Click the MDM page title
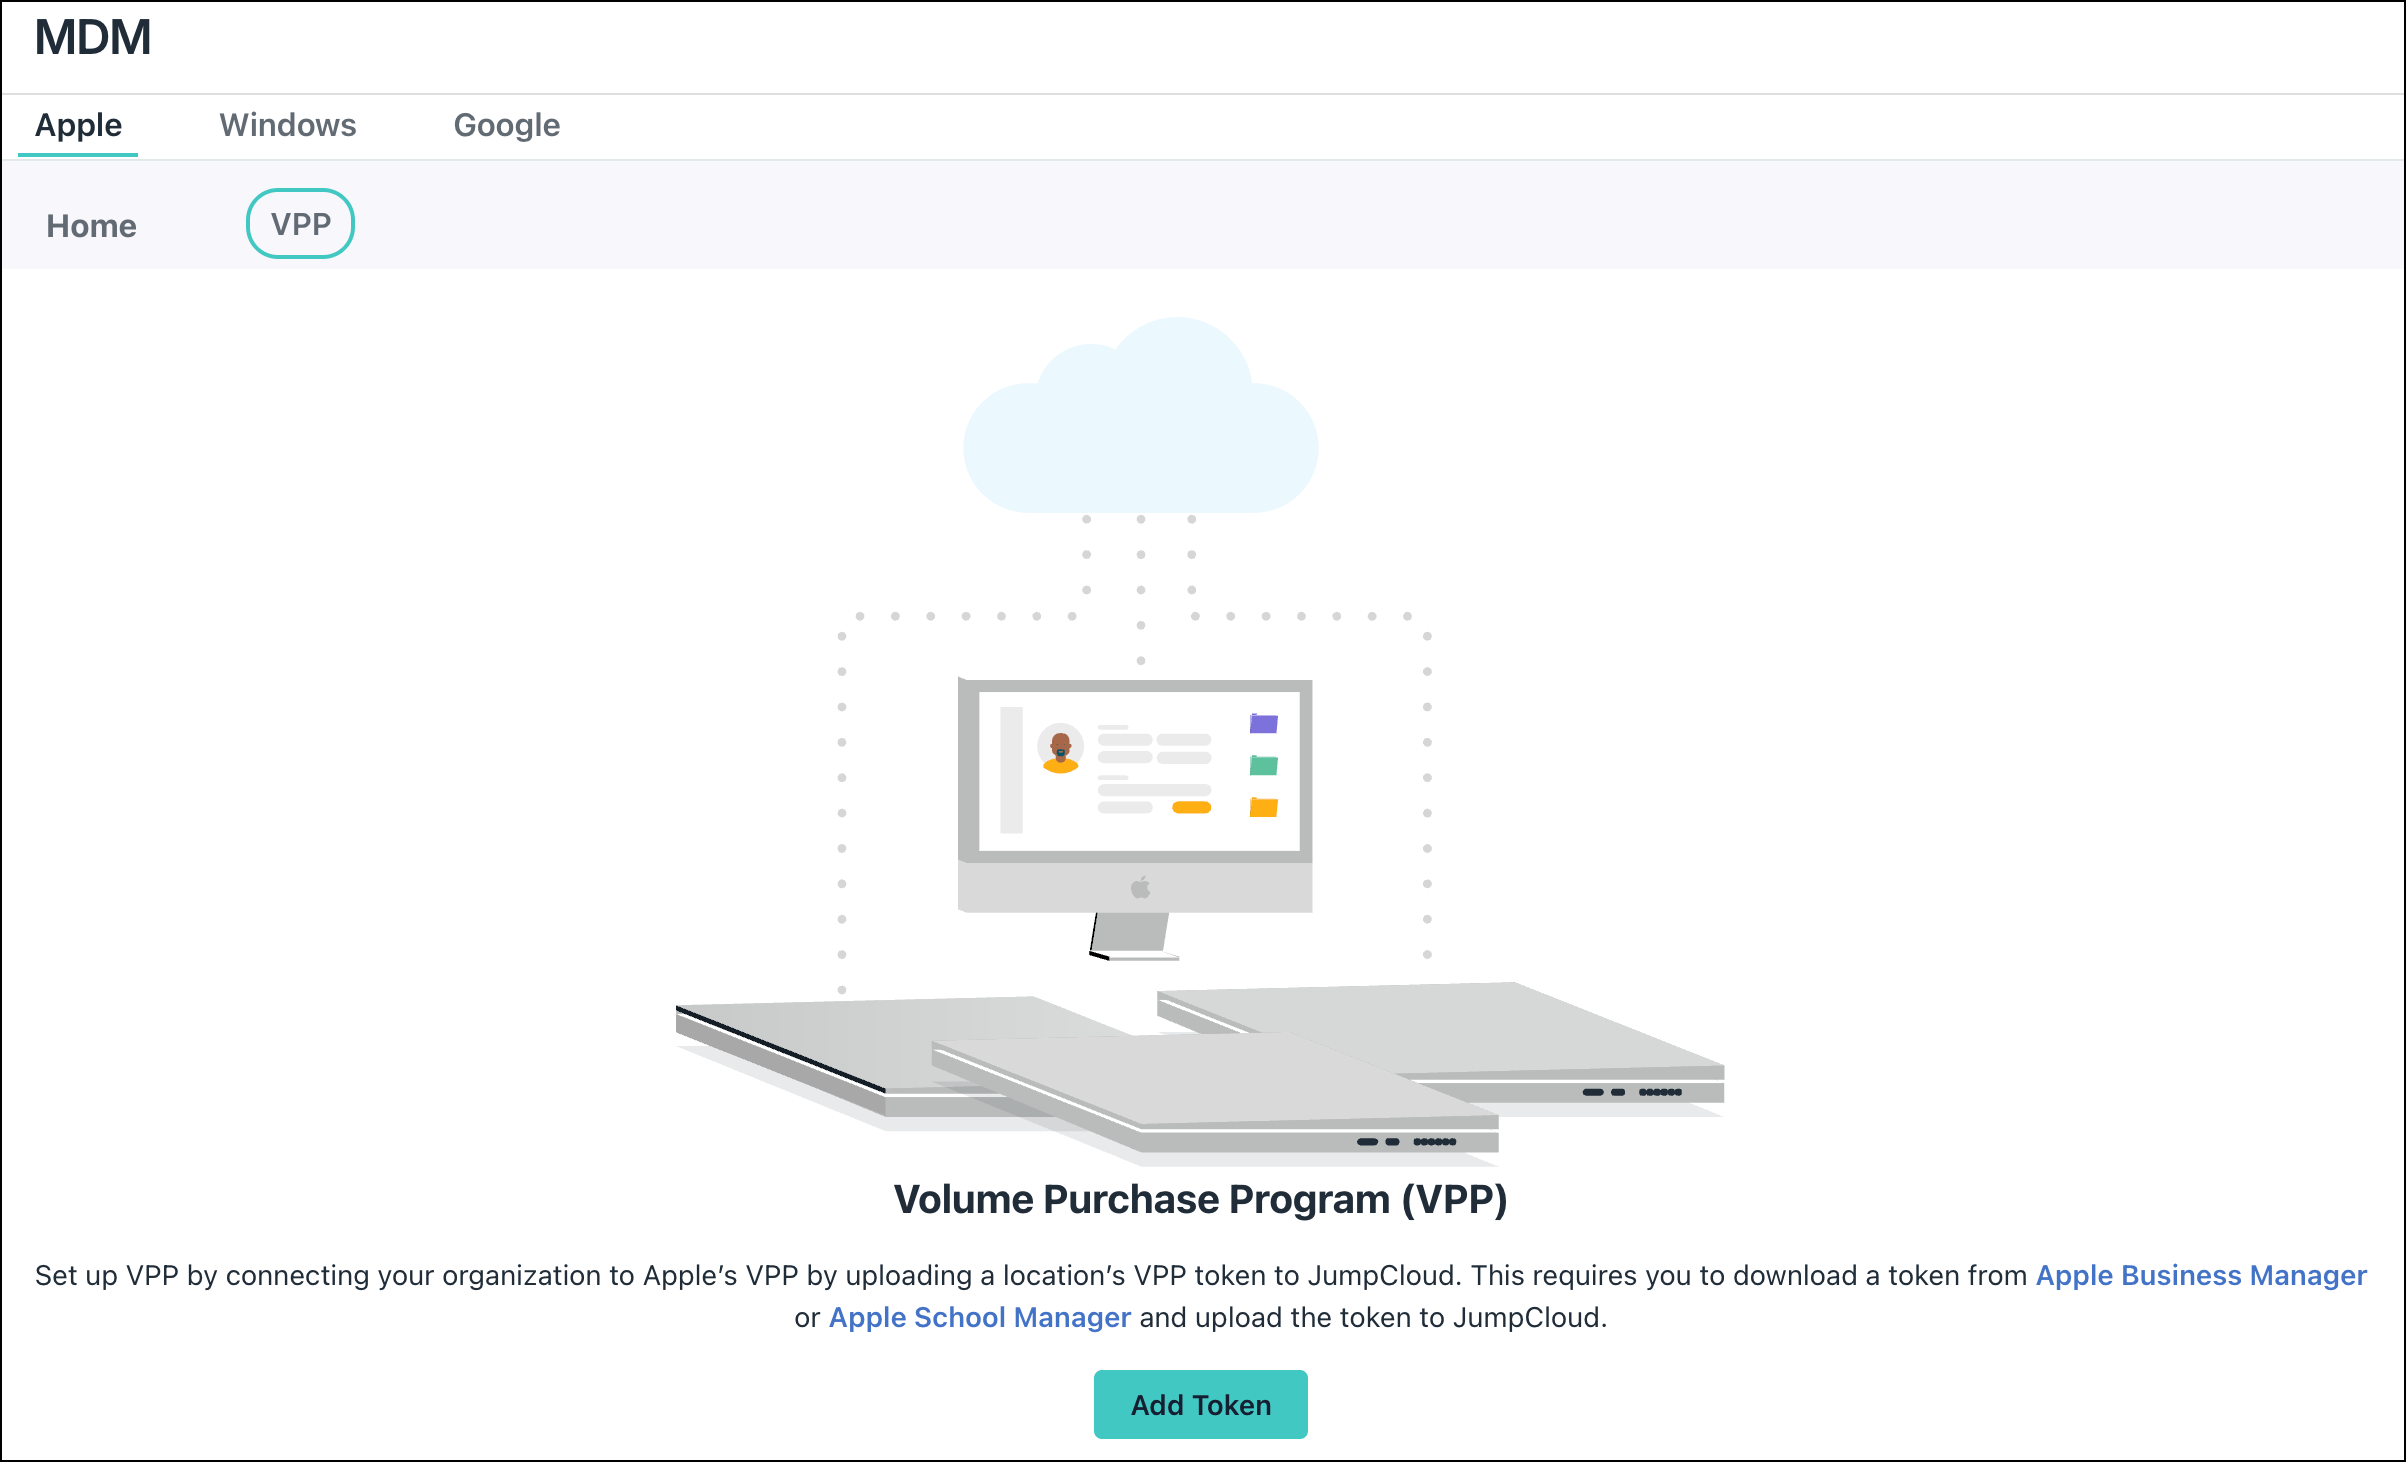The image size is (2406, 1462). point(92,38)
